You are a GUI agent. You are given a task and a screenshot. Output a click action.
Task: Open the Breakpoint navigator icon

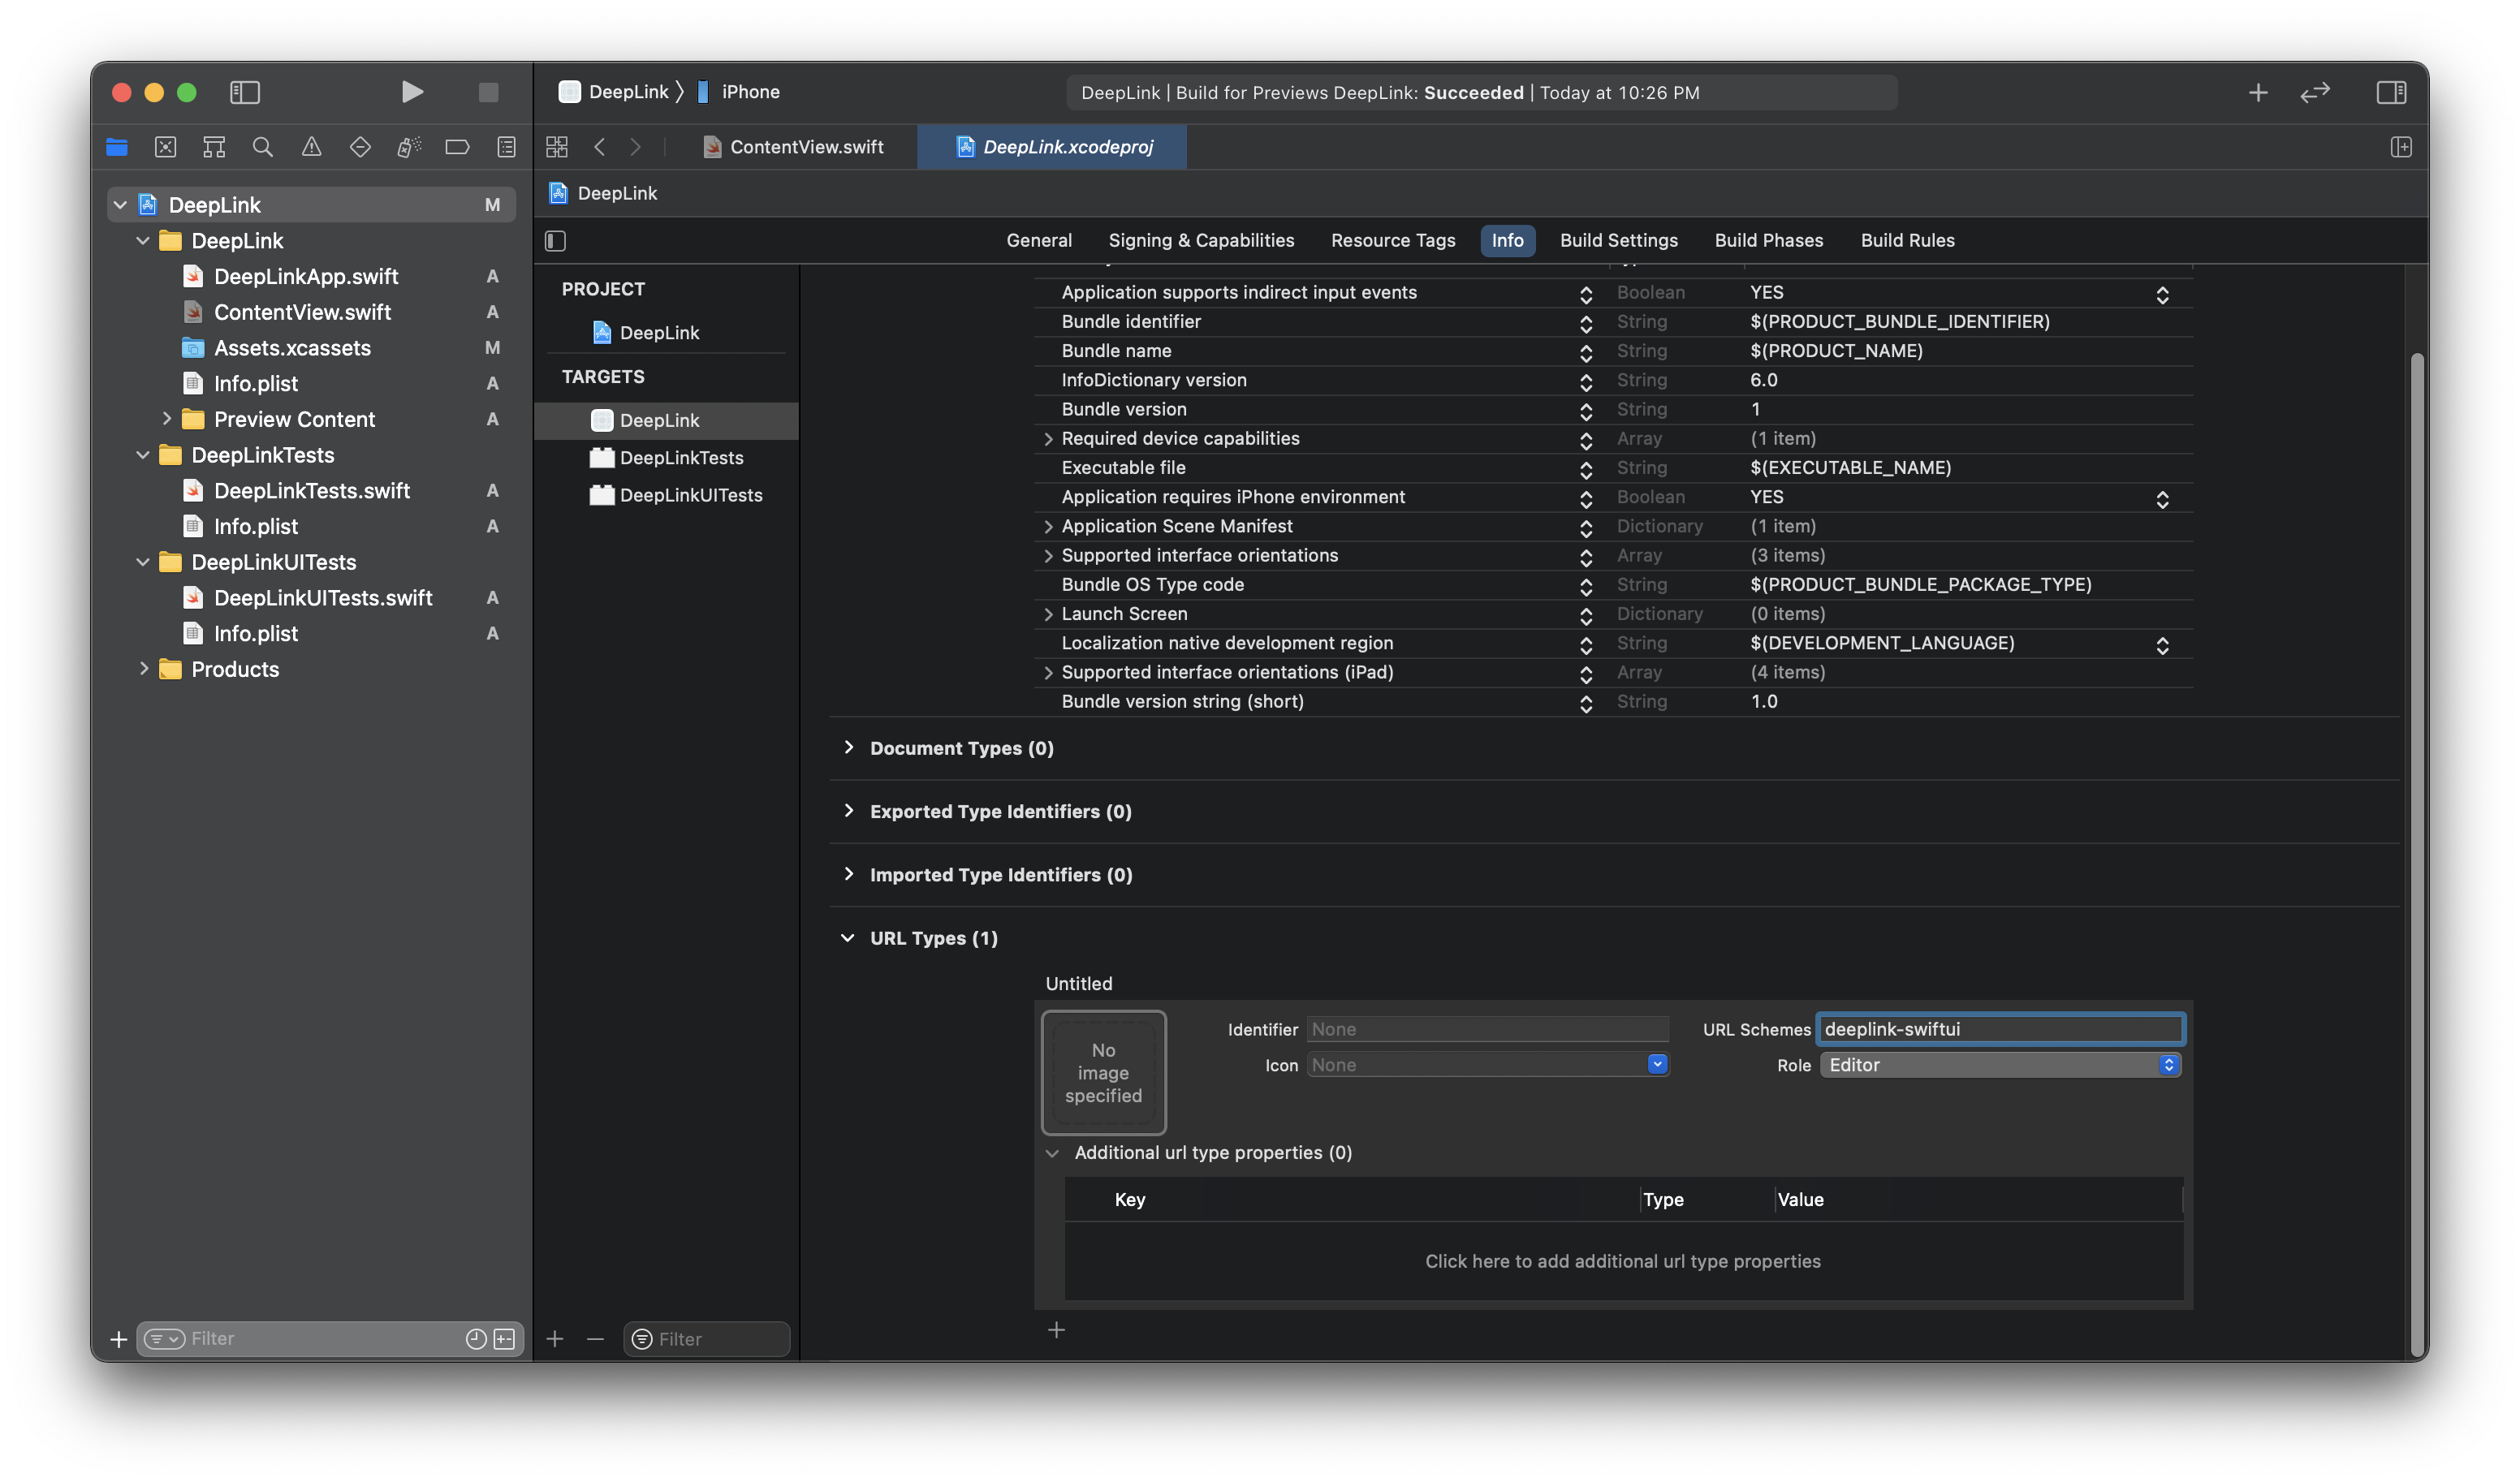tap(457, 147)
